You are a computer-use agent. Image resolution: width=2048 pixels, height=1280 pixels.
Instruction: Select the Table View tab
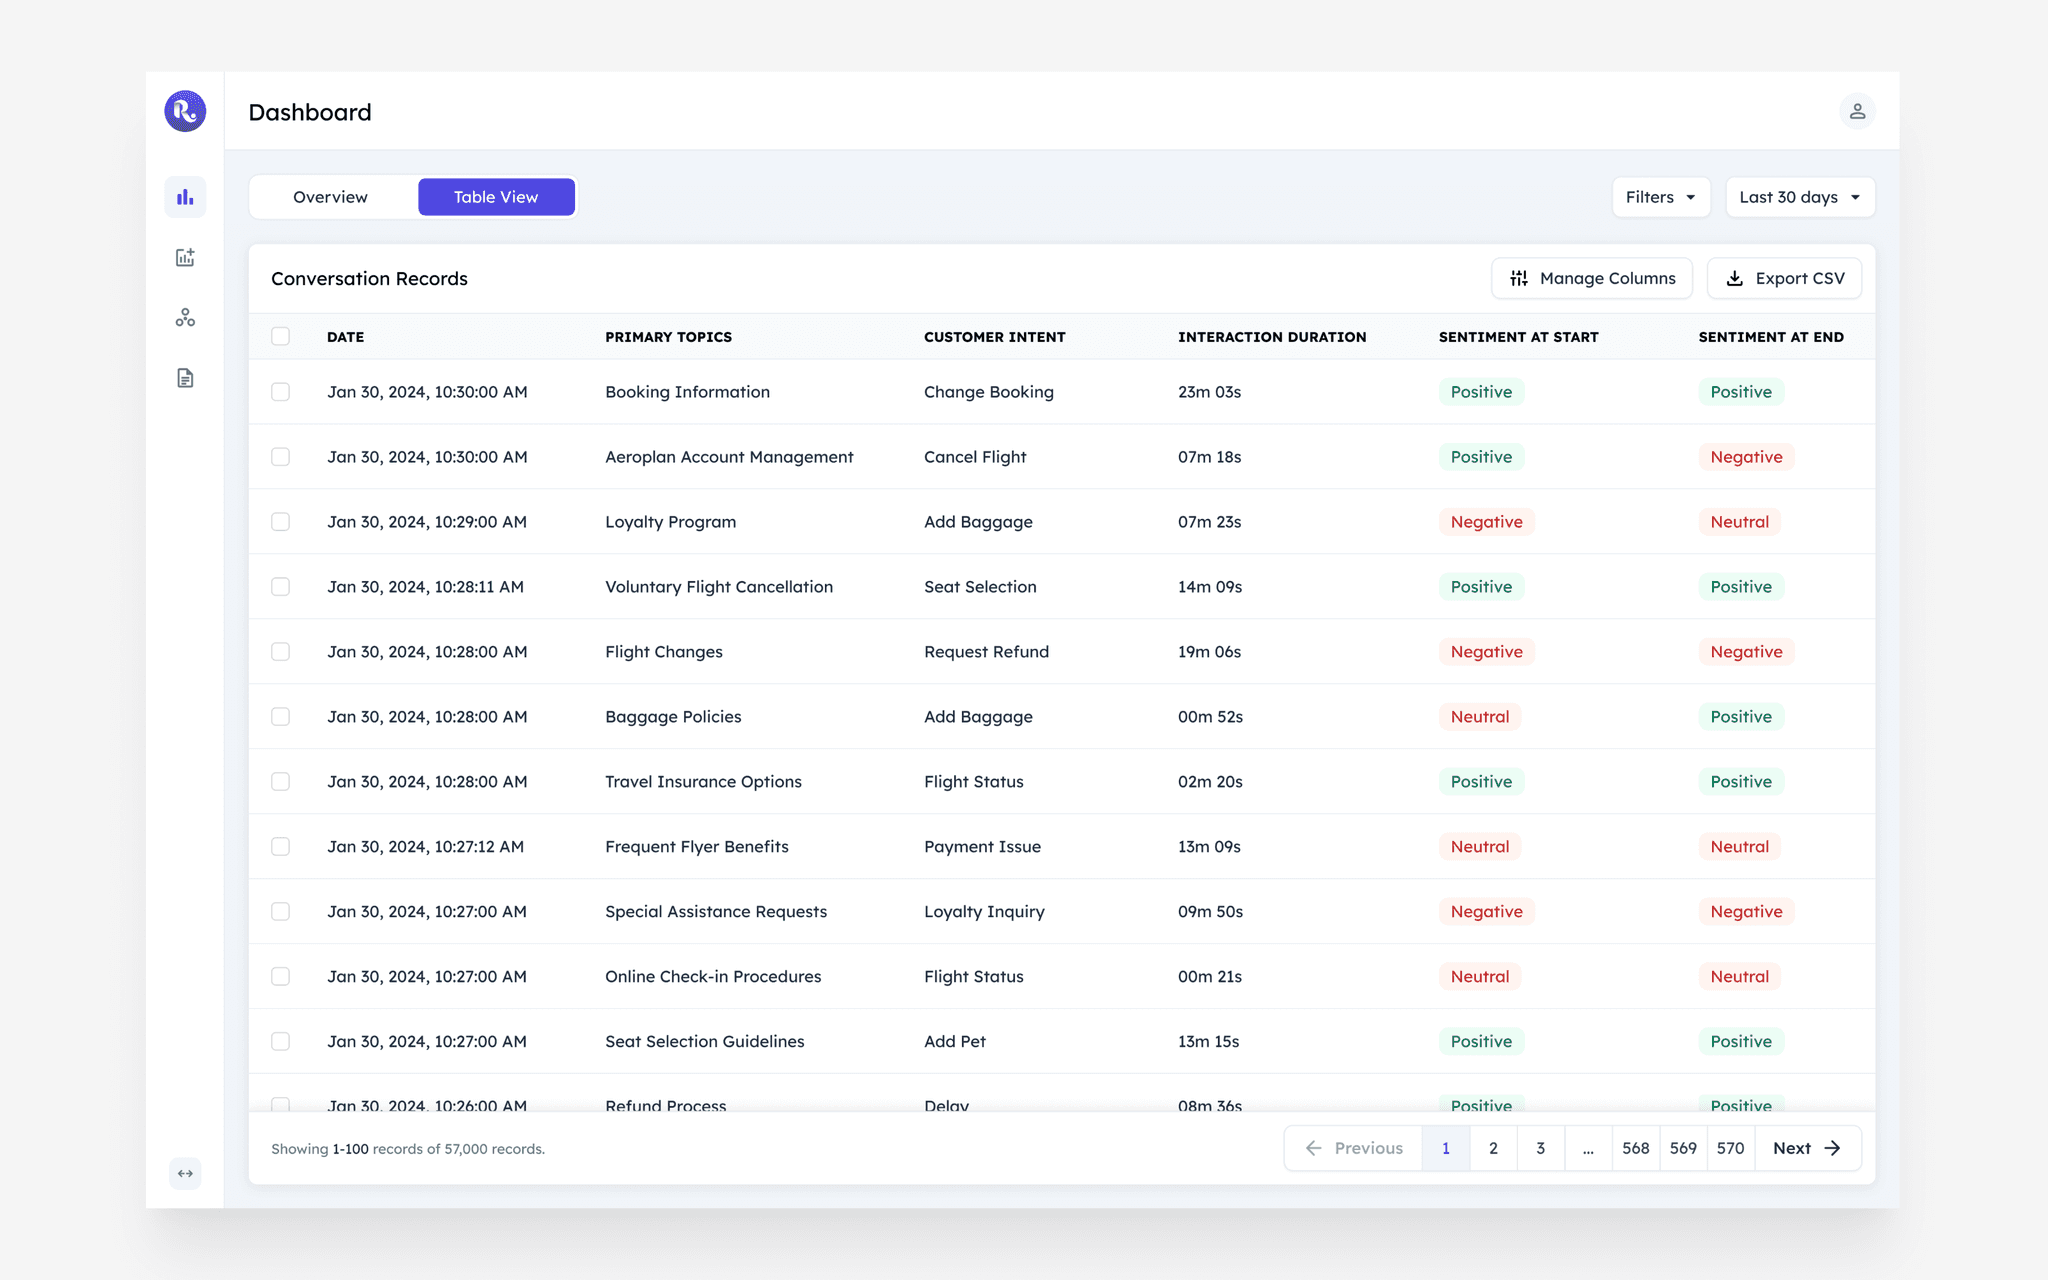point(496,197)
